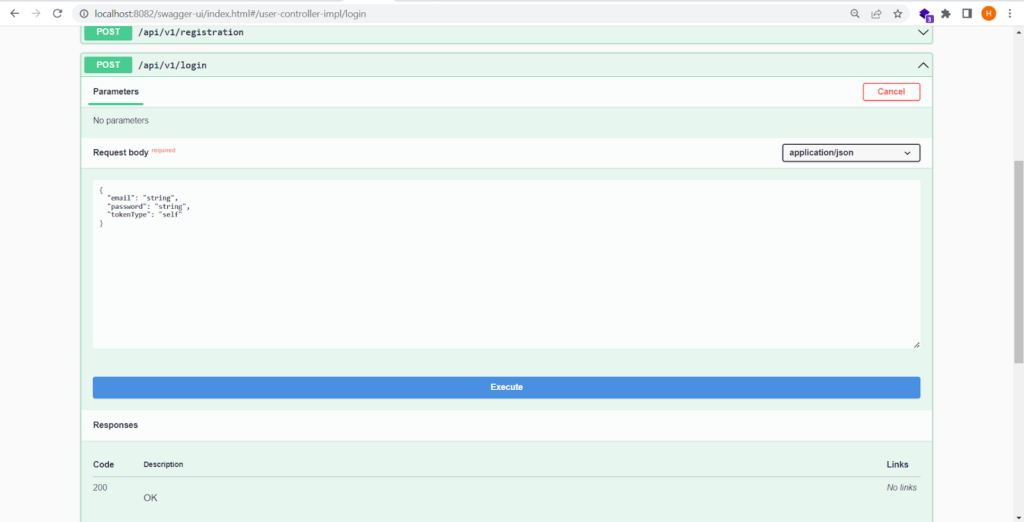The image size is (1024, 522).
Task: Click the blue Execute button
Action: [506, 387]
